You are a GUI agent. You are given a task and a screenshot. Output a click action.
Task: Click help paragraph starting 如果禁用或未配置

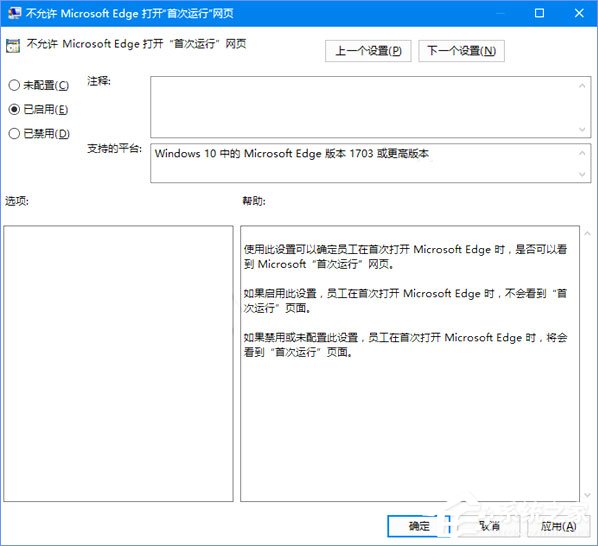pos(405,345)
